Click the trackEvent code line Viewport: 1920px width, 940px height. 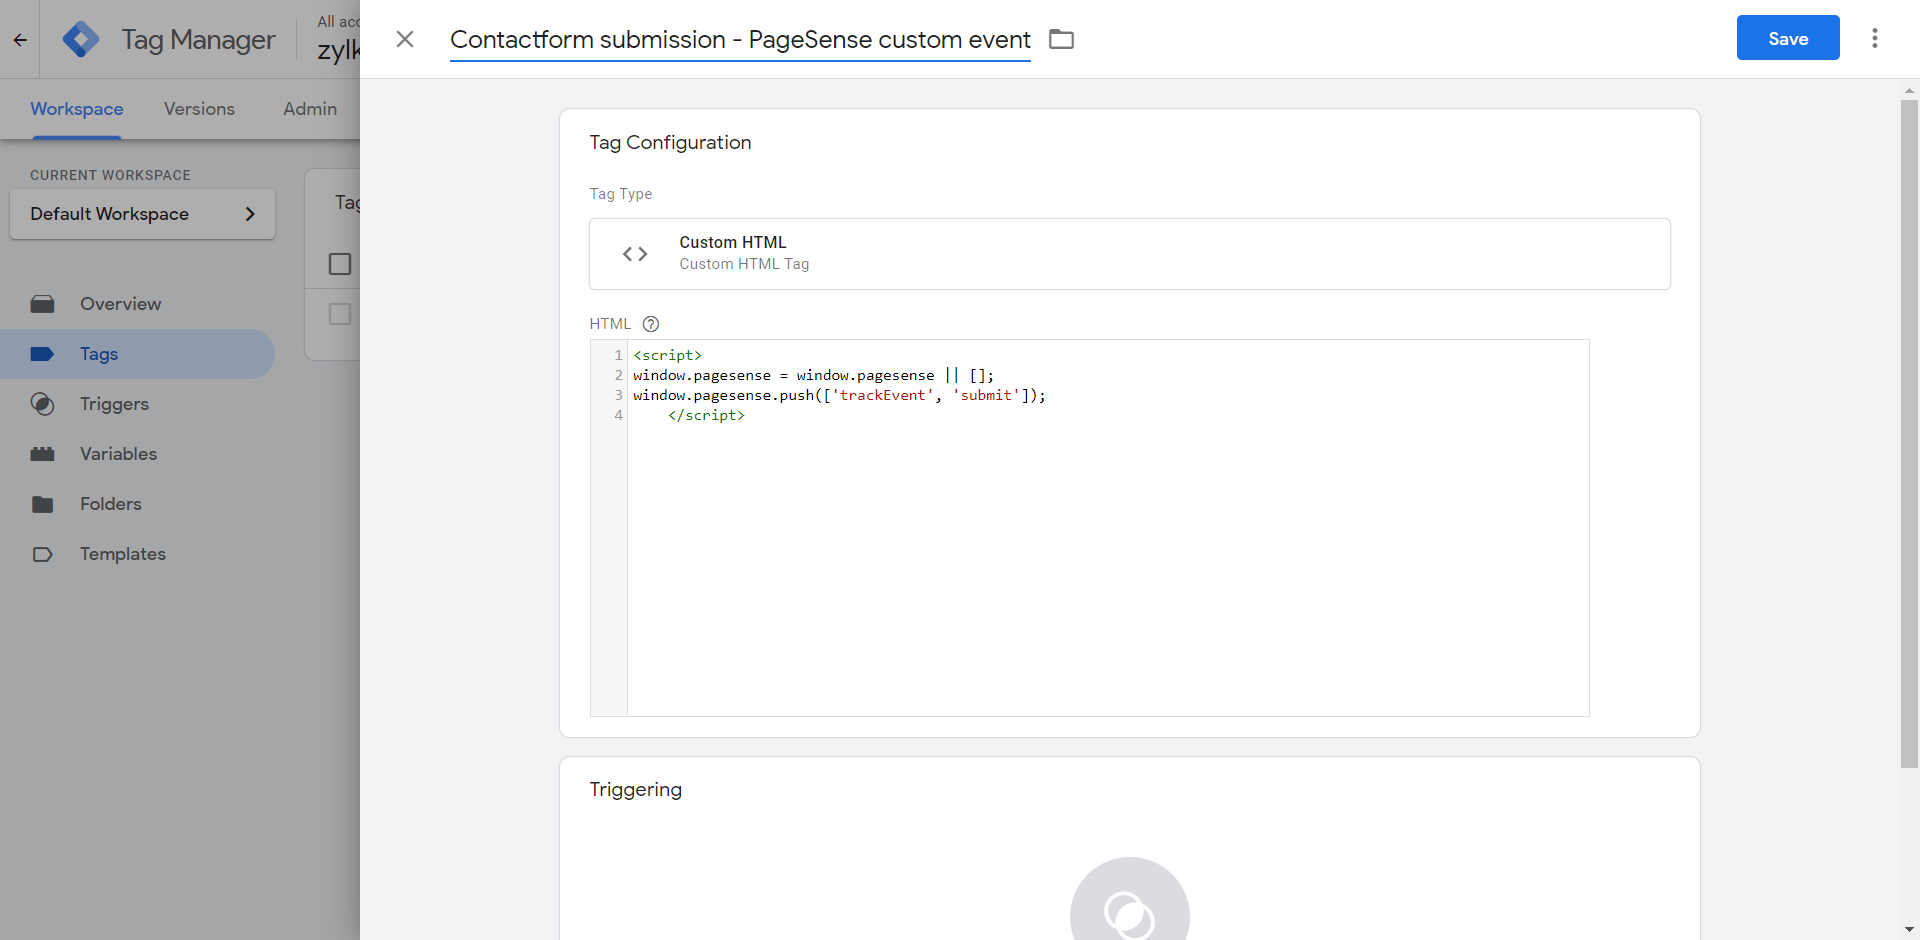click(x=839, y=395)
